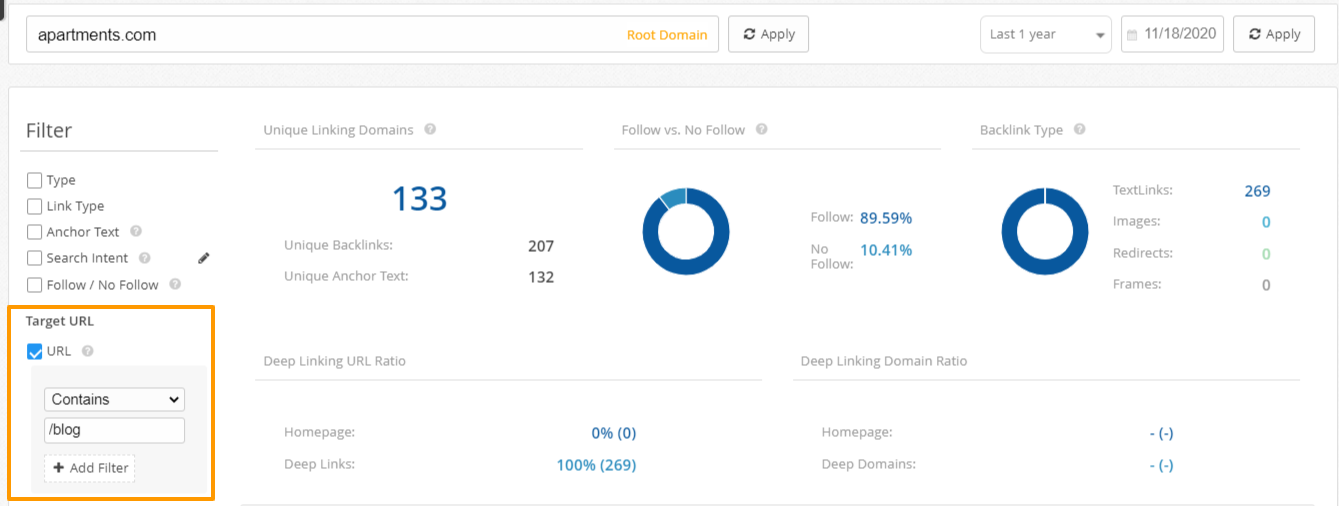1339x506 pixels.
Task: Click help icon next to Unique Linking Domains
Action: [430, 129]
